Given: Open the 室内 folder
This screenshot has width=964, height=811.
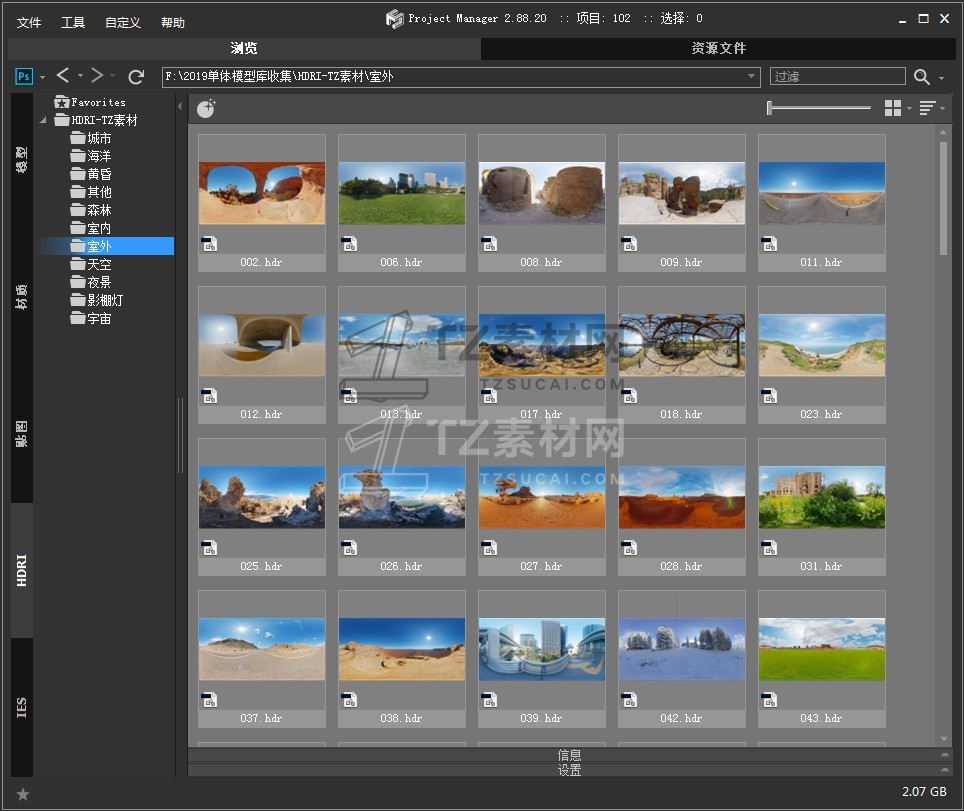Looking at the screenshot, I should (x=91, y=228).
